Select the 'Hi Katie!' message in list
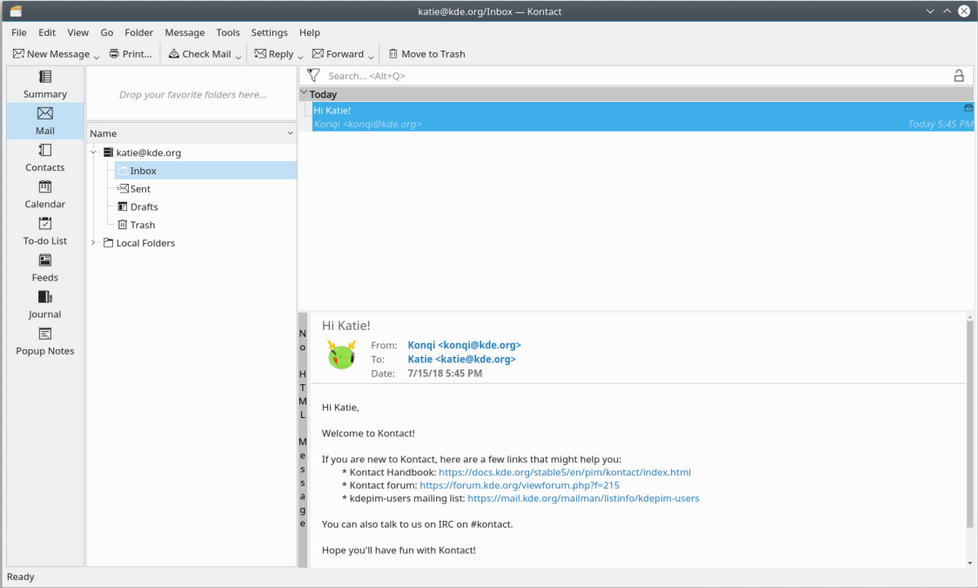Image resolution: width=978 pixels, height=588 pixels. pyautogui.click(x=642, y=117)
